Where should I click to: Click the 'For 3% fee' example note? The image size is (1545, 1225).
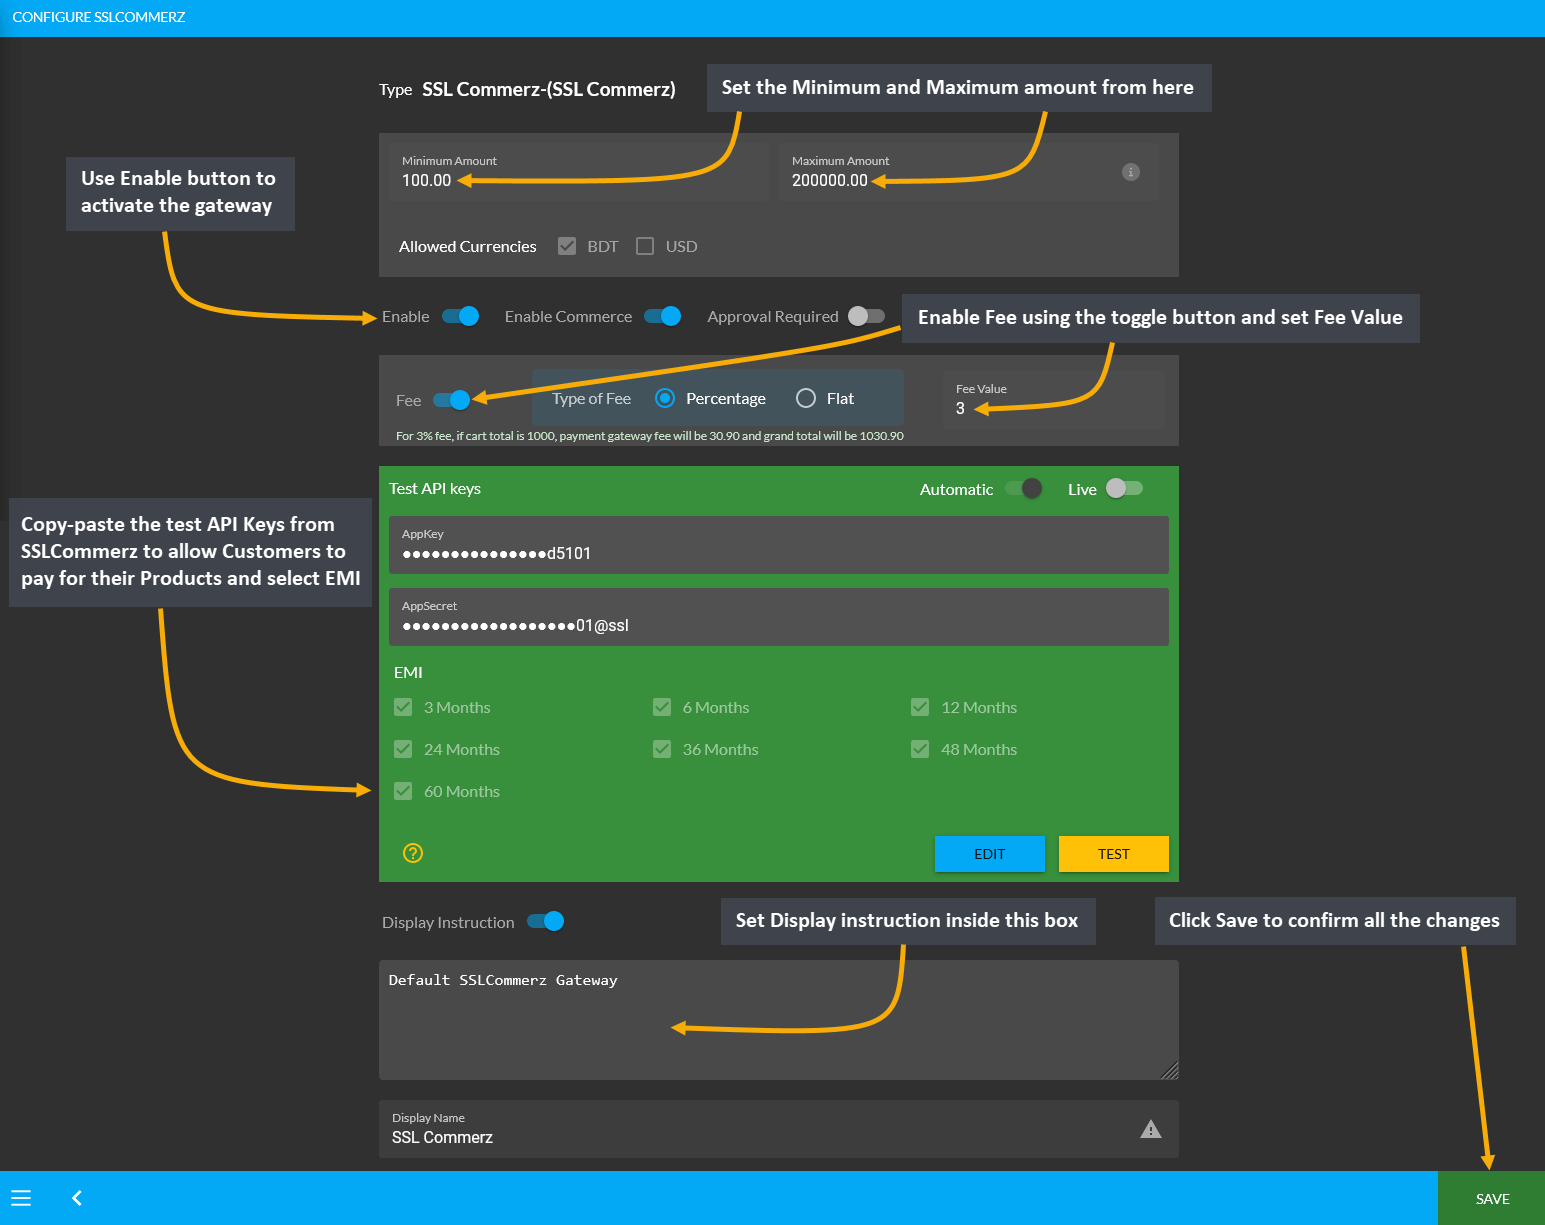click(x=650, y=436)
